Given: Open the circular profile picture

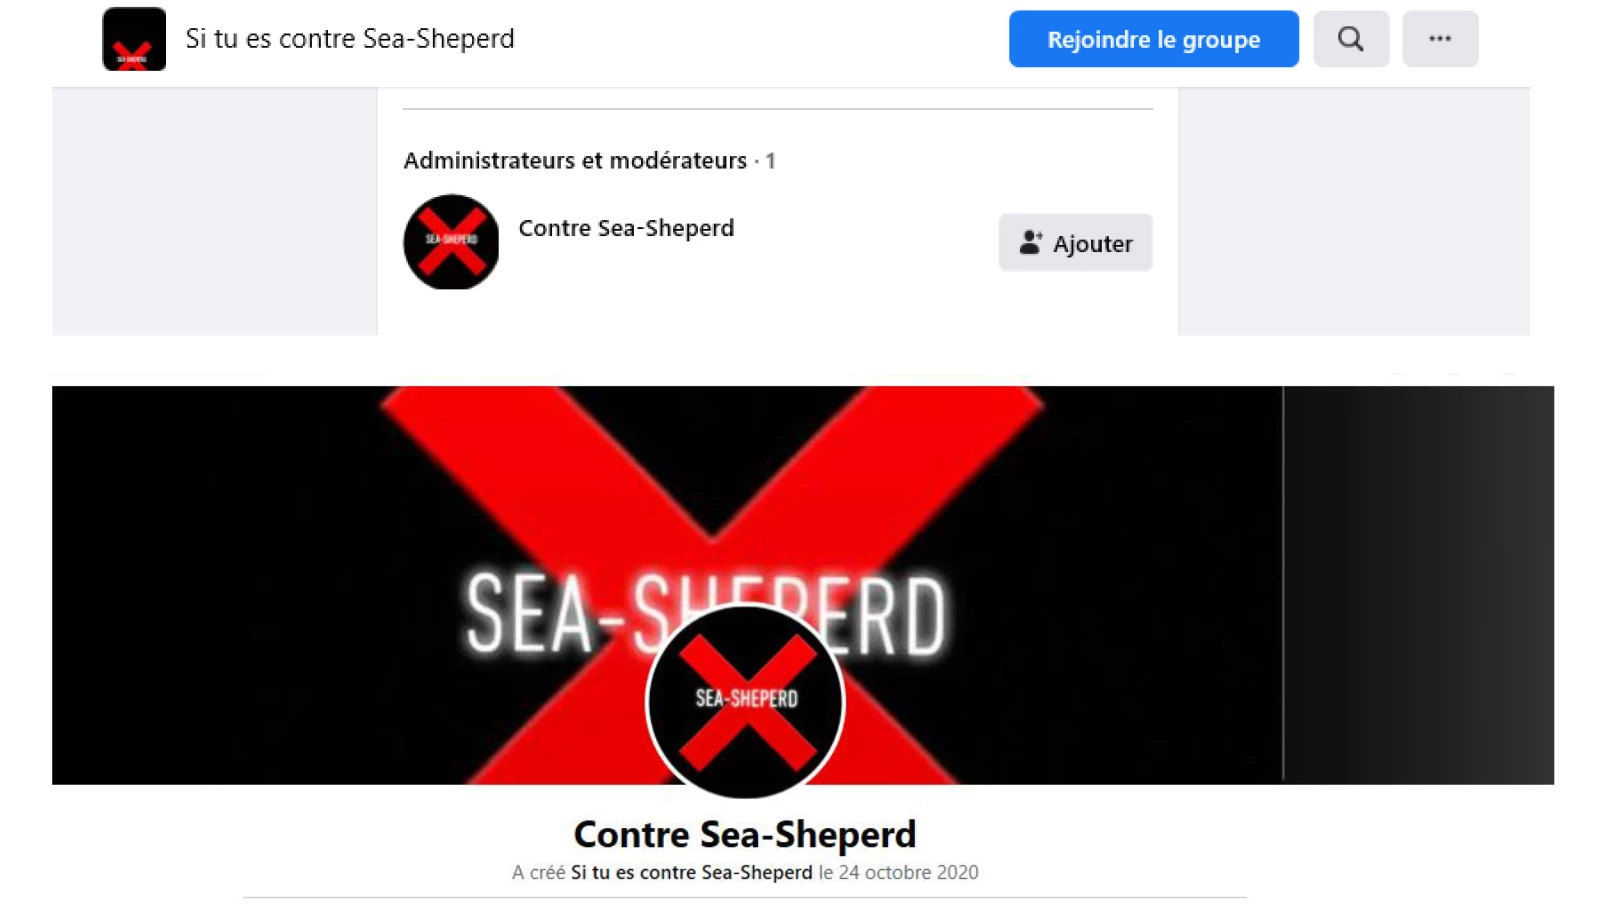Looking at the screenshot, I should click(x=745, y=702).
